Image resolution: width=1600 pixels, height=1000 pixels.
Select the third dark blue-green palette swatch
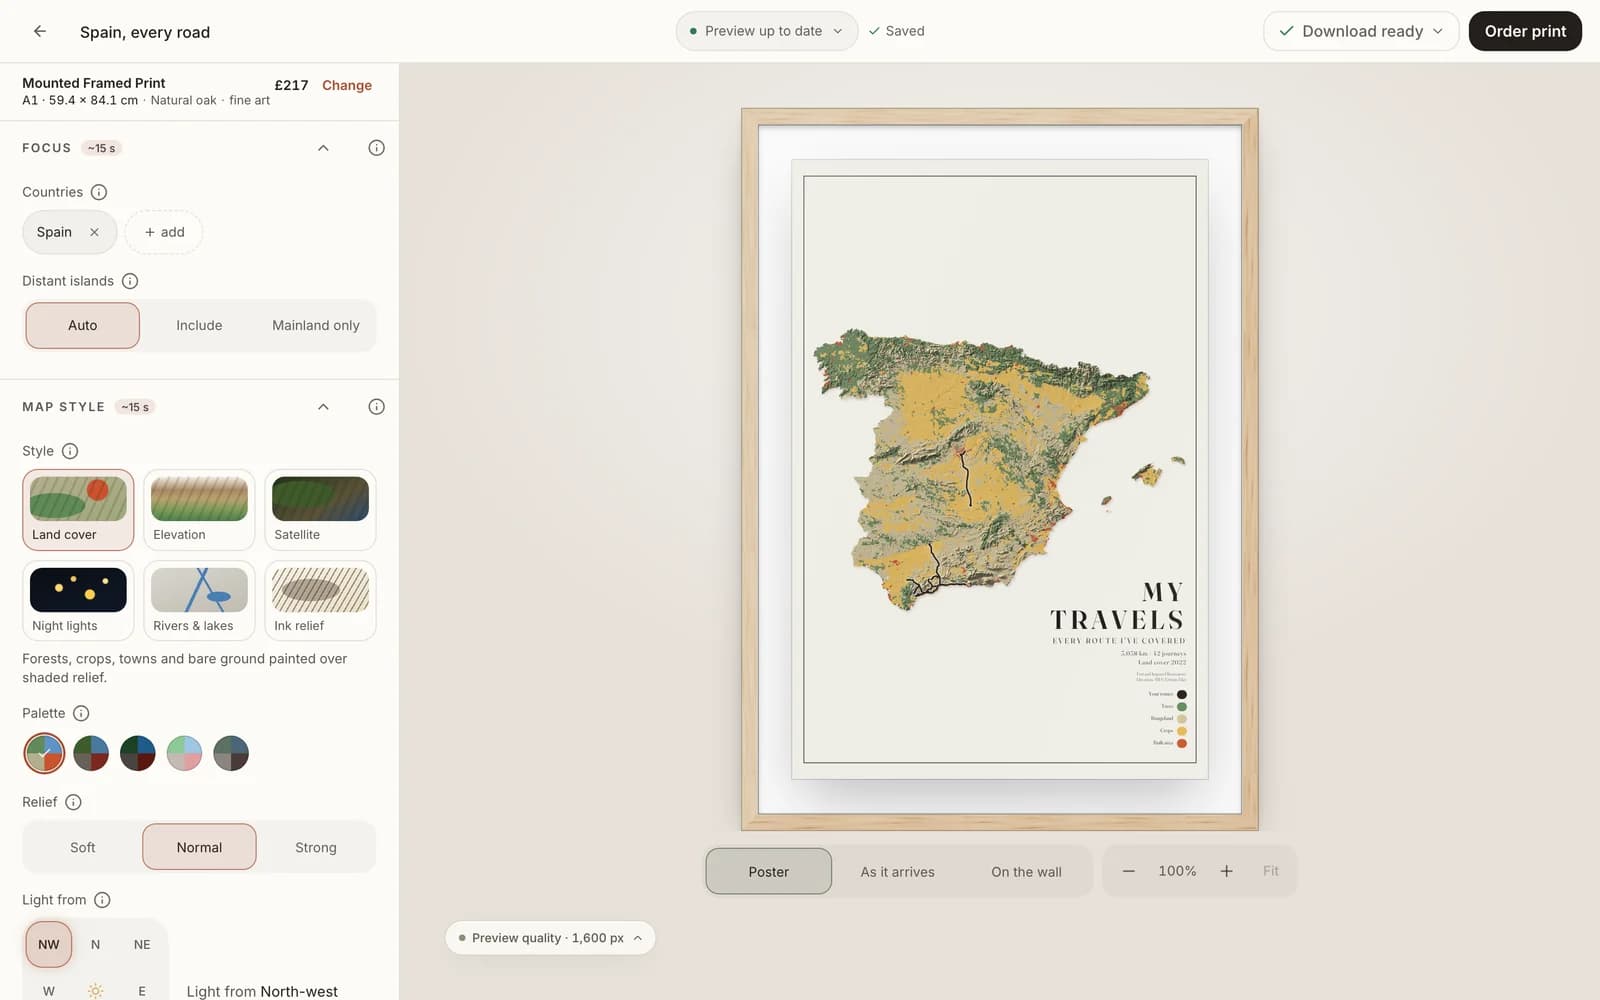tap(138, 753)
